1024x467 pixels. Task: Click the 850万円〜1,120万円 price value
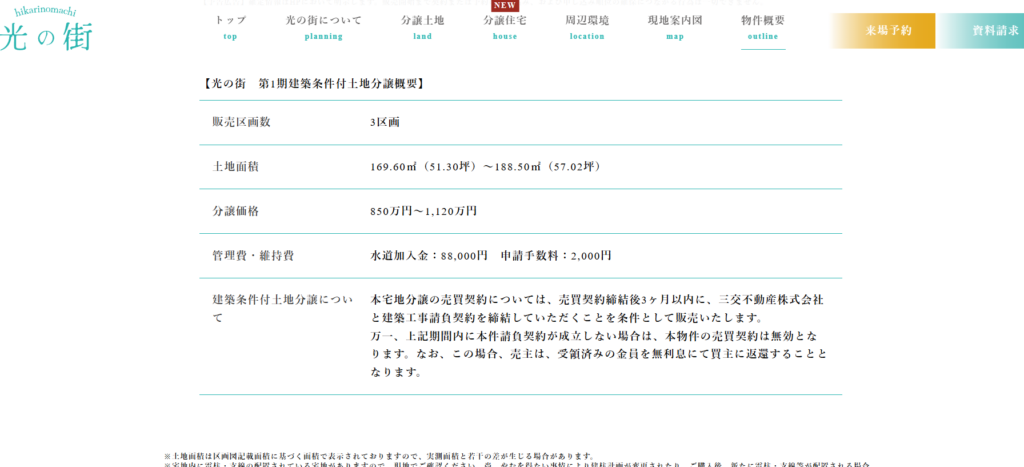(x=423, y=211)
